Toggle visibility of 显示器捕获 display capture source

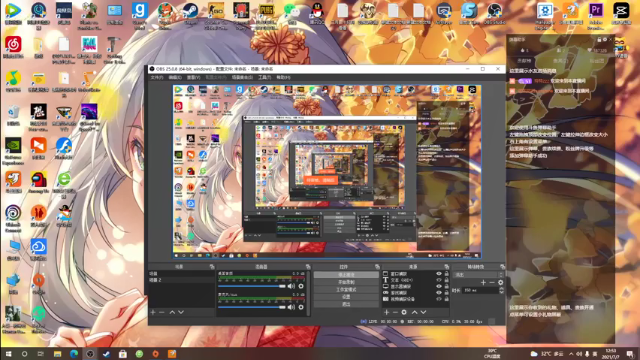click(x=439, y=287)
